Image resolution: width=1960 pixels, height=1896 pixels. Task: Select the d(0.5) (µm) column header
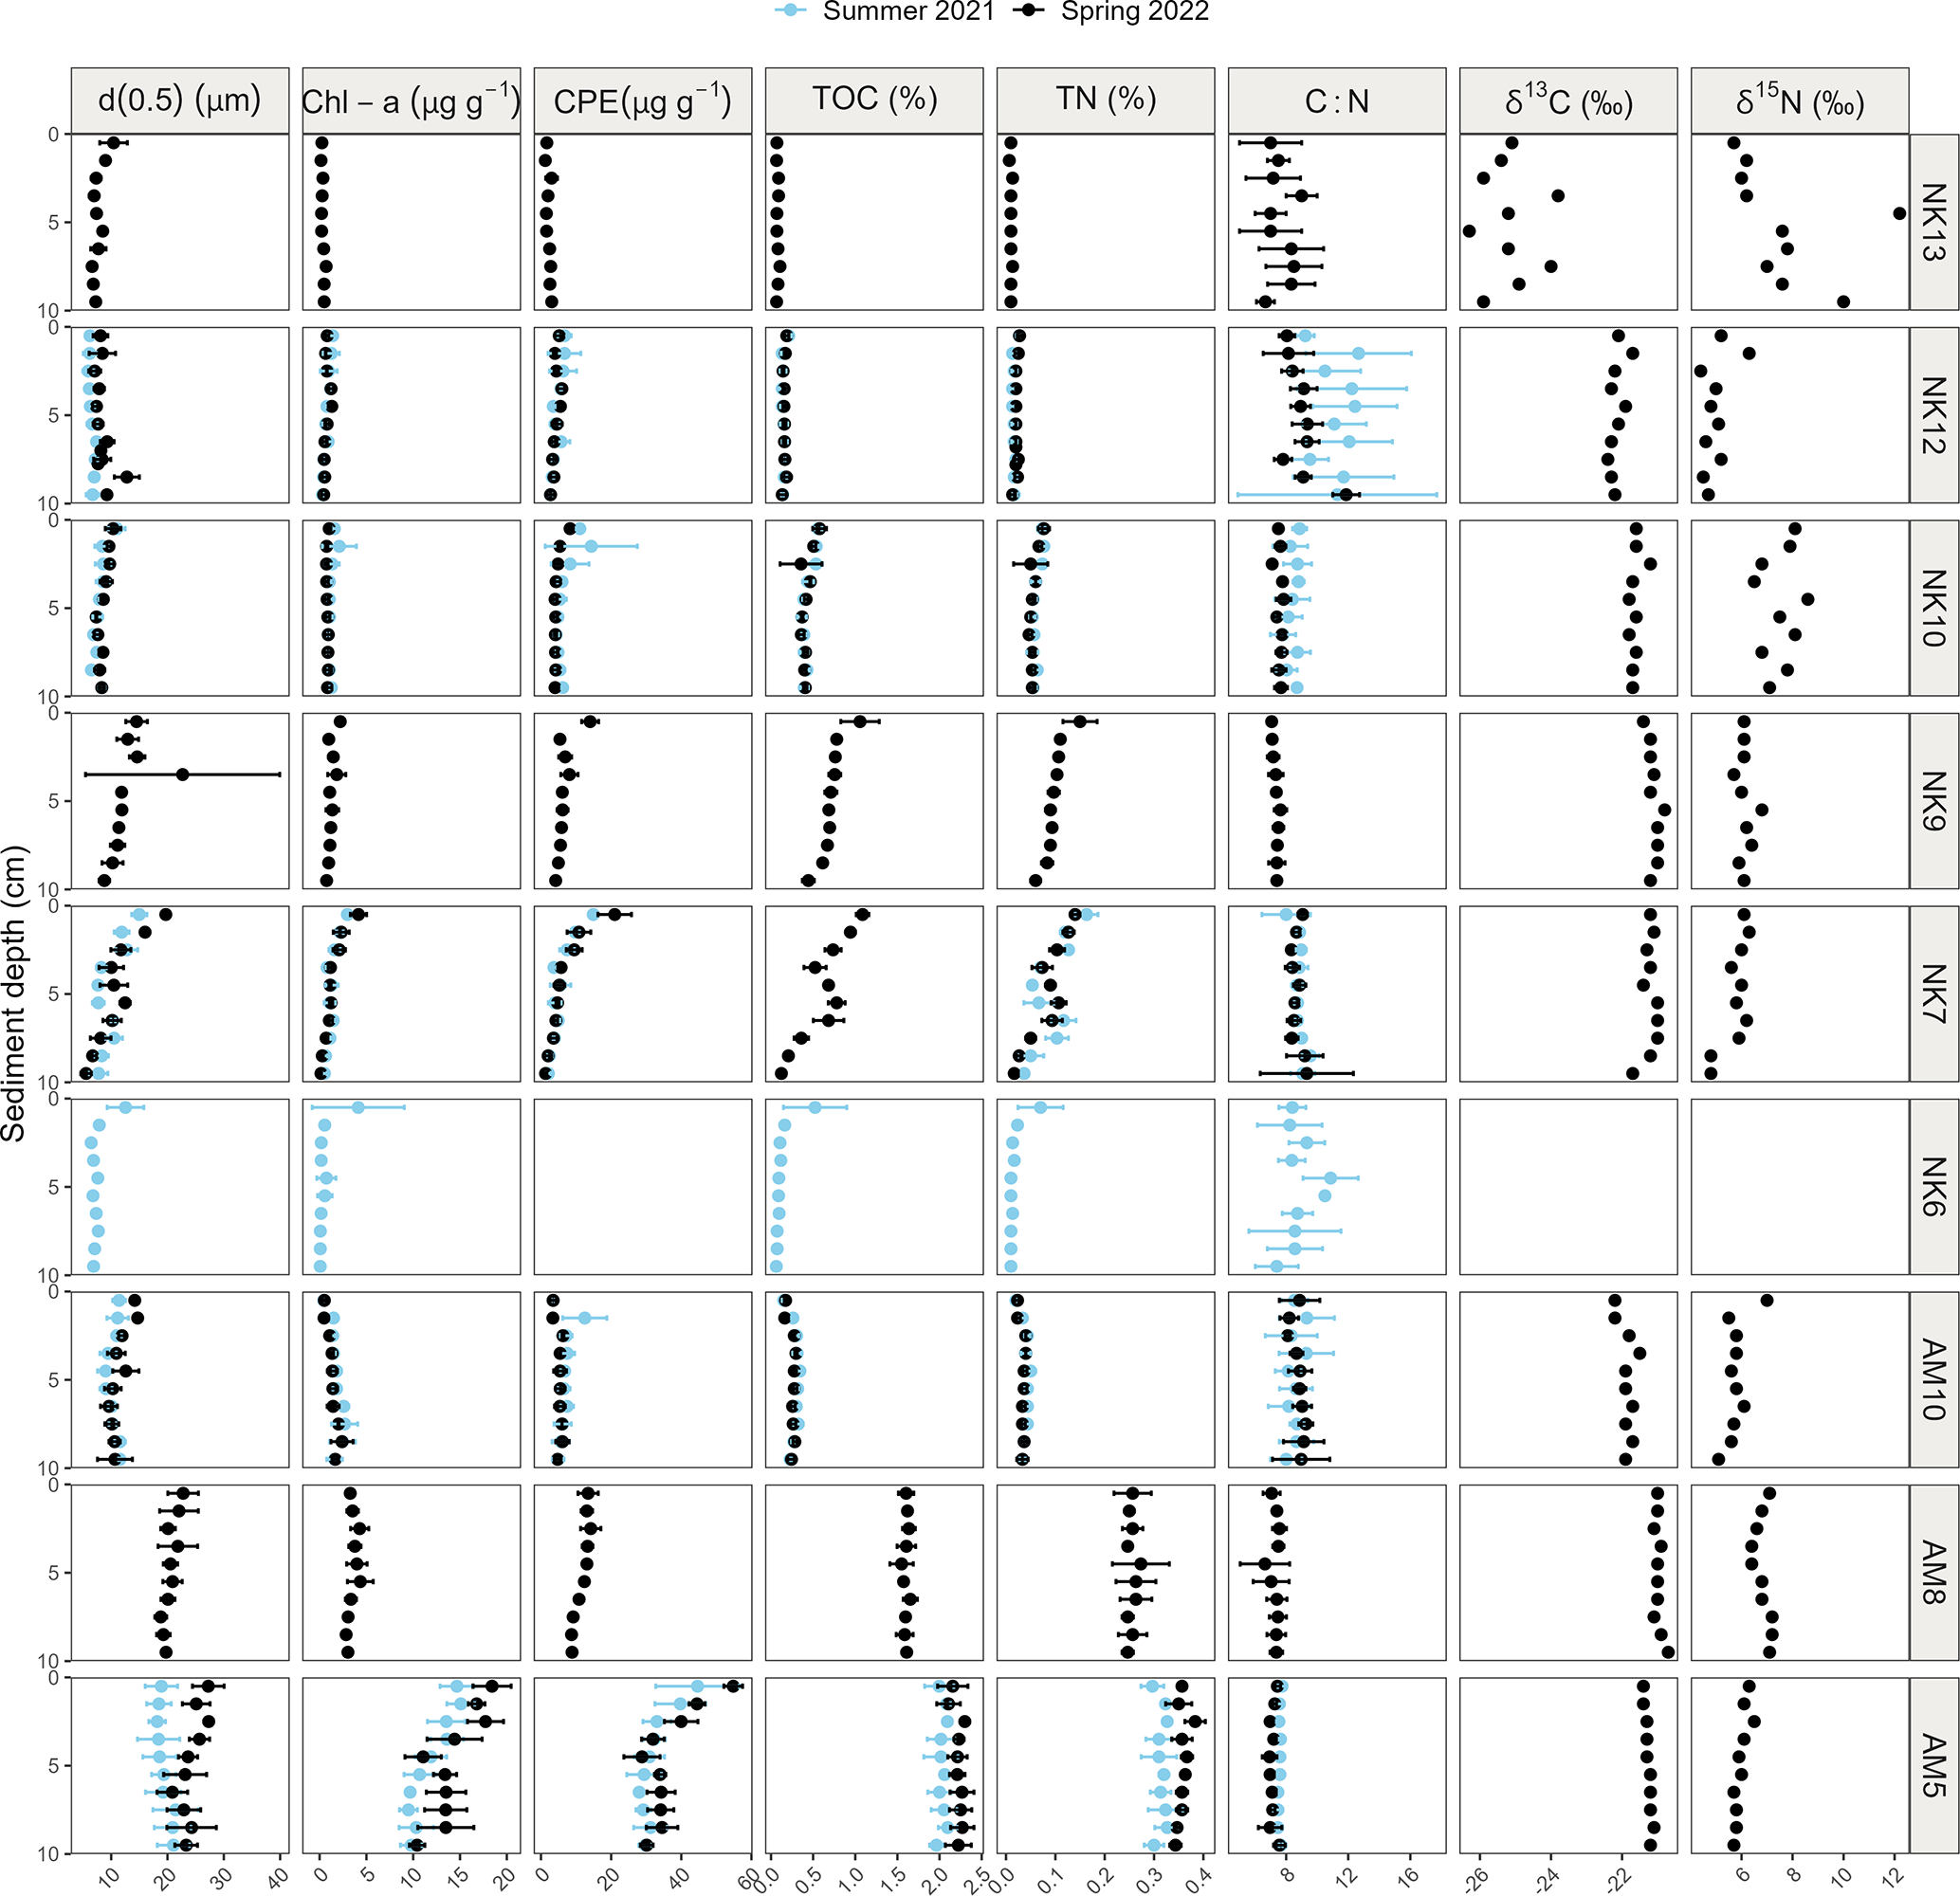[180, 100]
